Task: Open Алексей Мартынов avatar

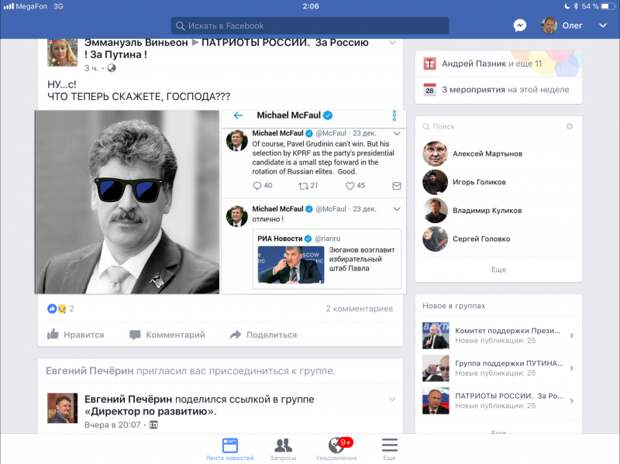Action: pos(435,153)
